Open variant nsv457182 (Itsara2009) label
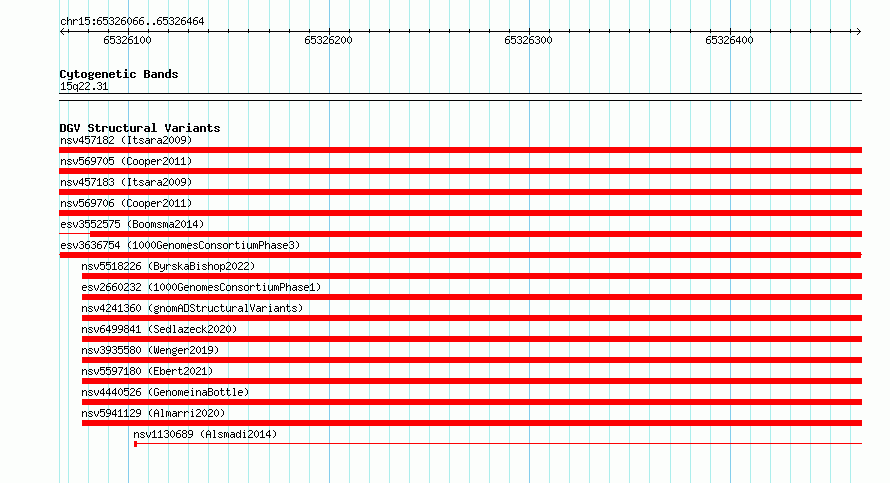This screenshot has height=483, width=890. [126, 140]
